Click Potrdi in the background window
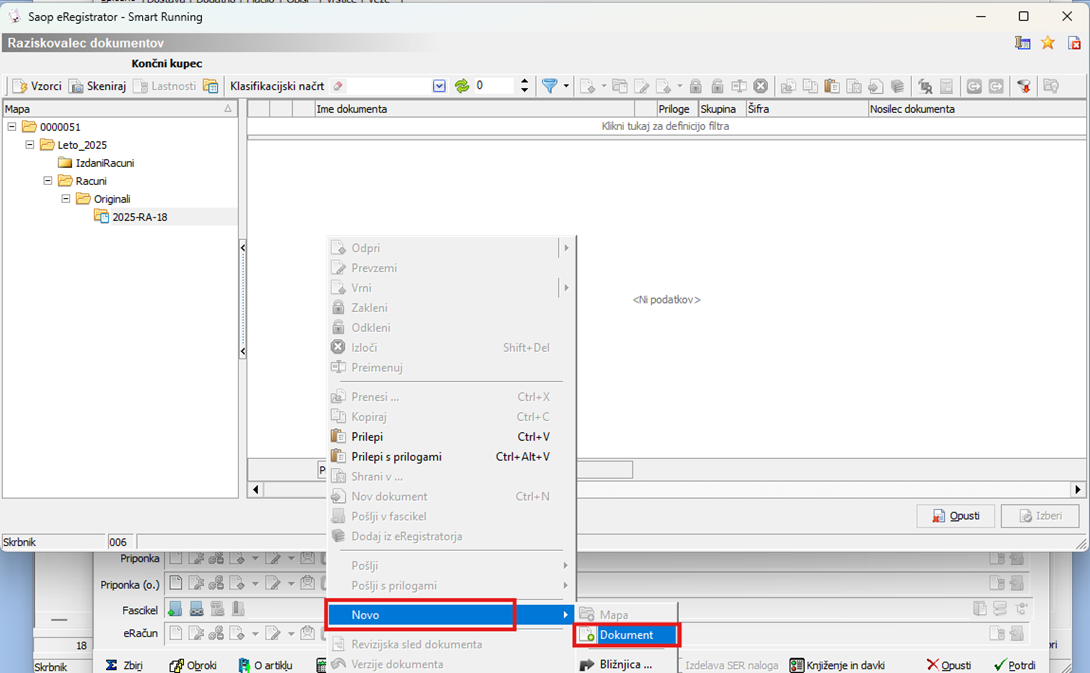The height and width of the screenshot is (673, 1090). (1014, 665)
